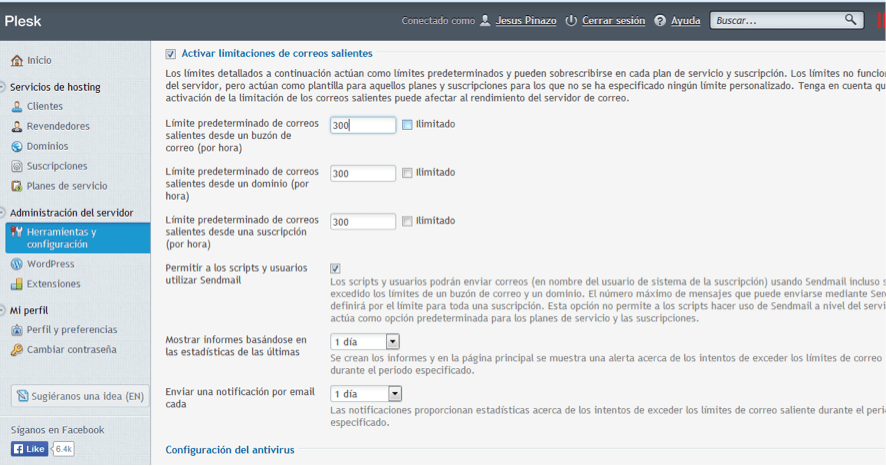Click the Suscripciones icon

click(17, 166)
